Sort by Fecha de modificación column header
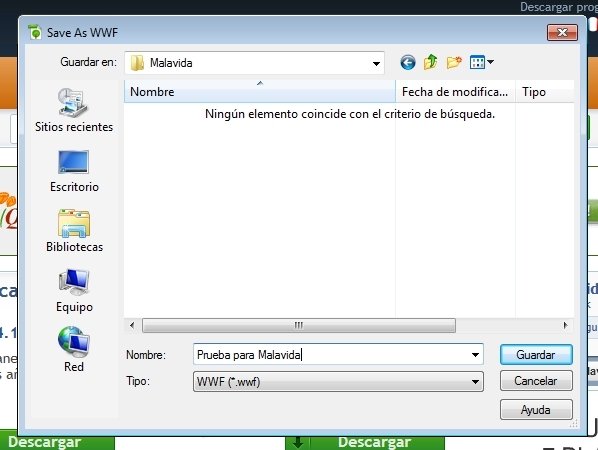598x450 pixels. (x=455, y=92)
